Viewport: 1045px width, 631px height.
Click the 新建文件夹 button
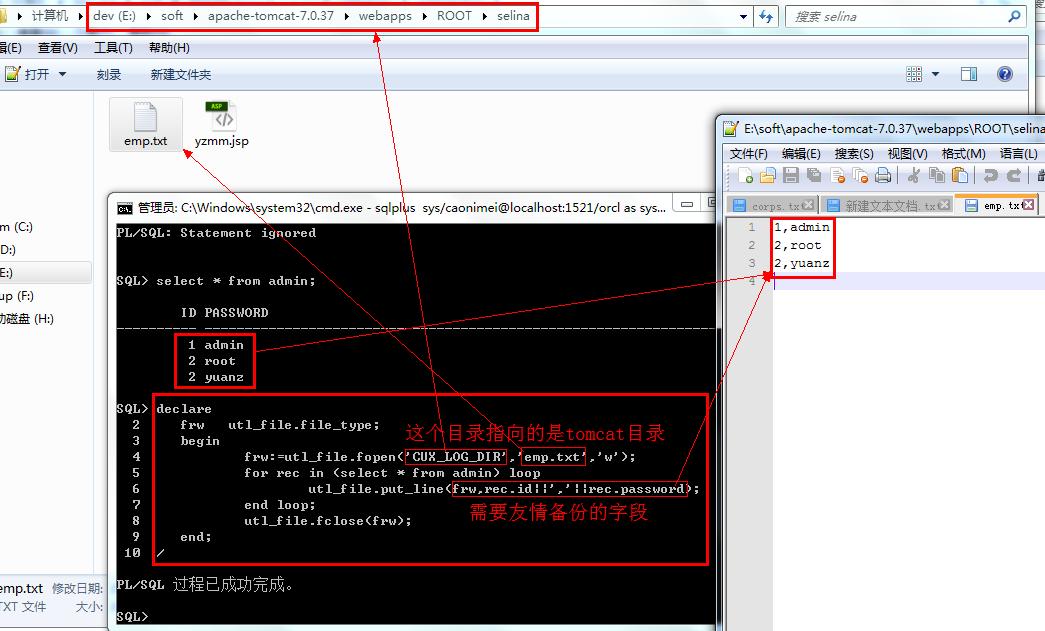tap(181, 74)
